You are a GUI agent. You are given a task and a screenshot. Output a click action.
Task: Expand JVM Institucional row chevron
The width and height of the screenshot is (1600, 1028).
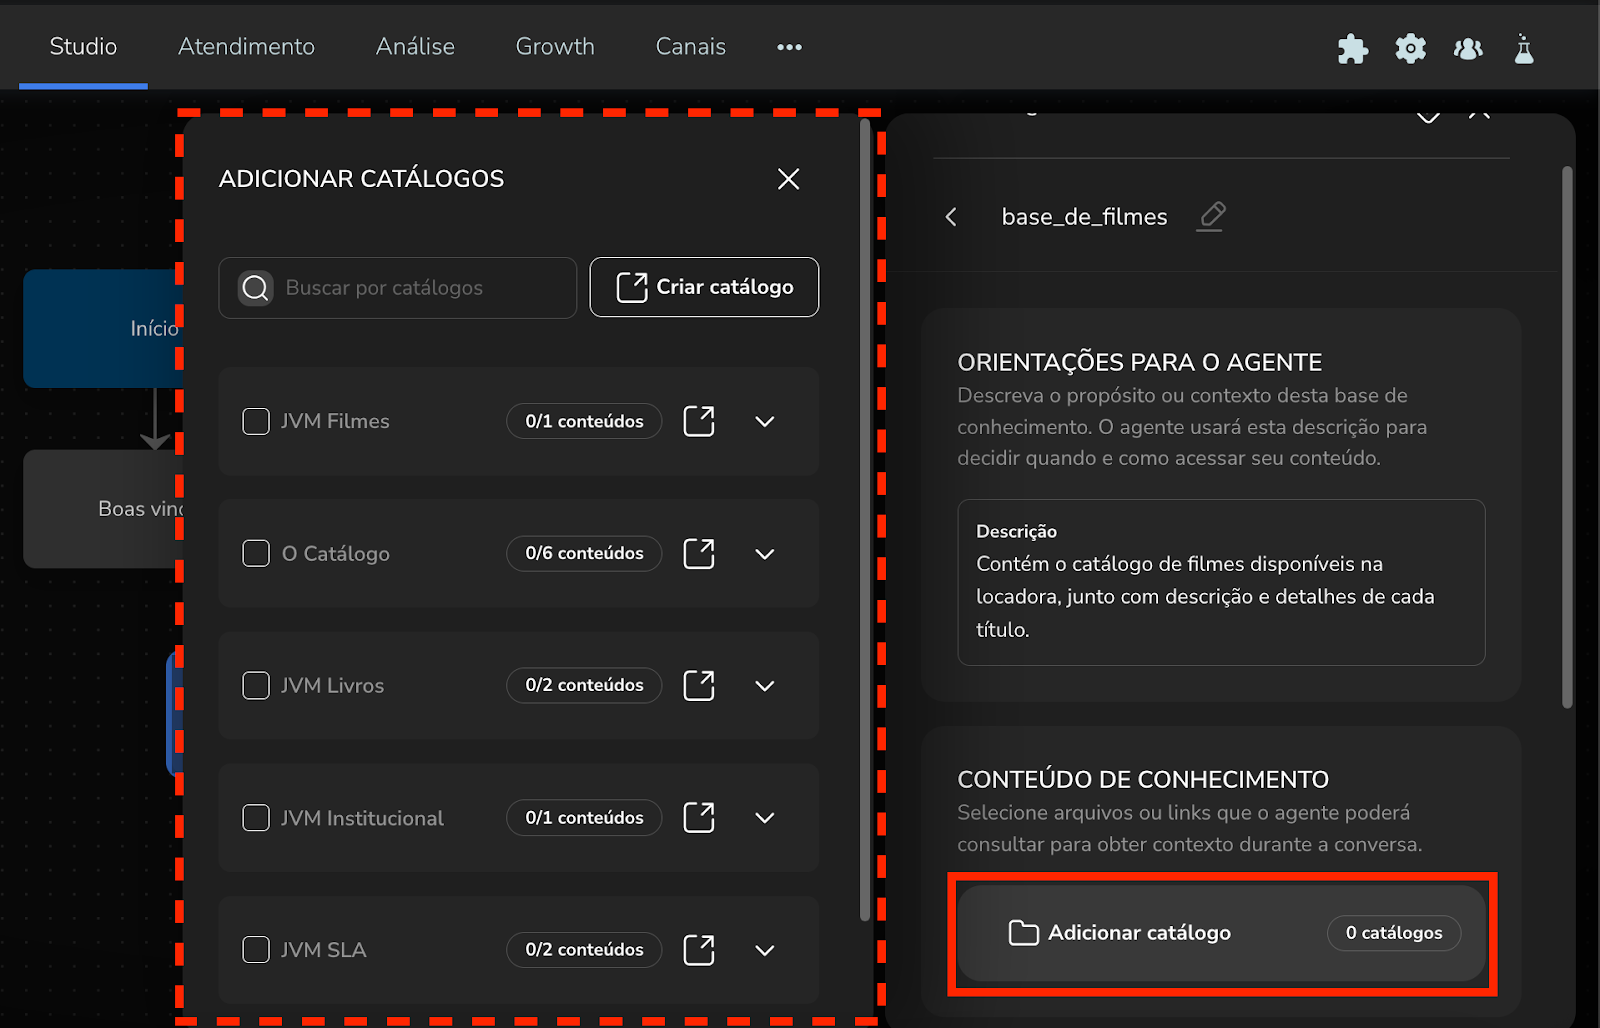pos(765,818)
